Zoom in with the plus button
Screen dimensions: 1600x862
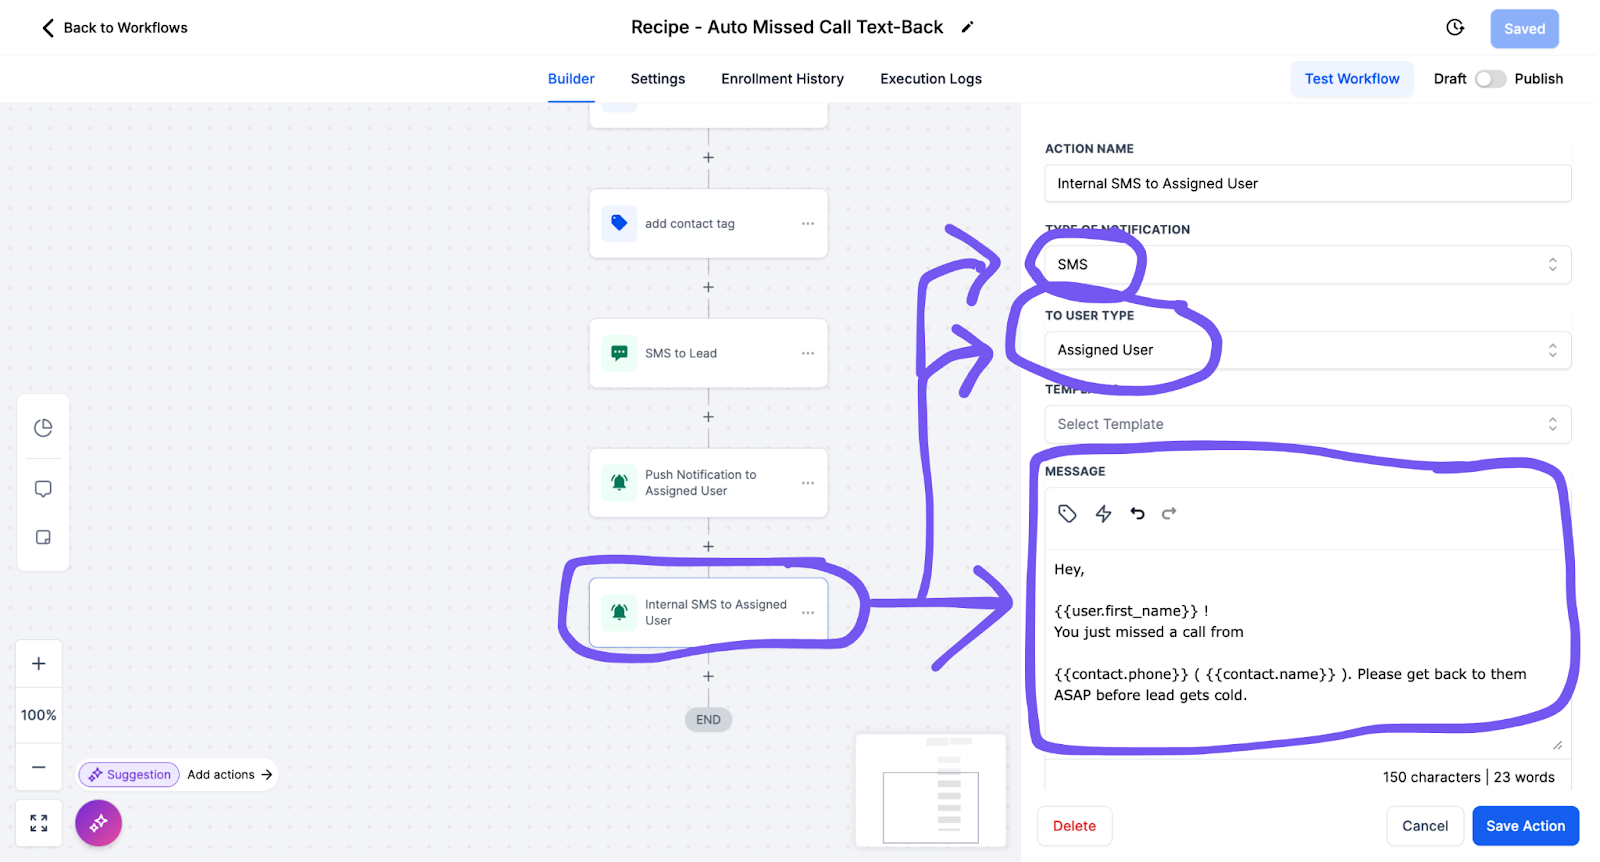(39, 664)
